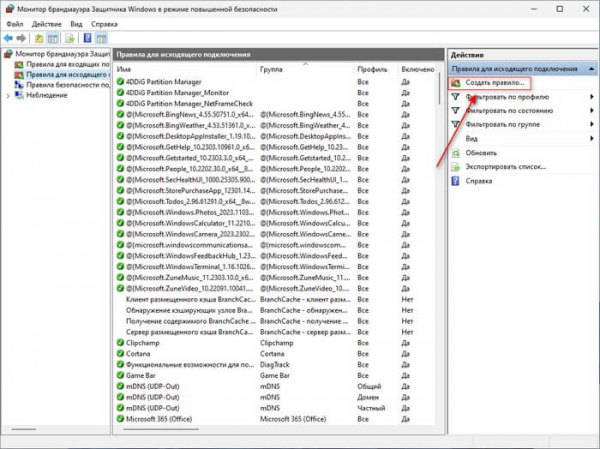Screen dimensions: 600x449
Task: Click Экспортировать список... action
Action: (x=505, y=167)
